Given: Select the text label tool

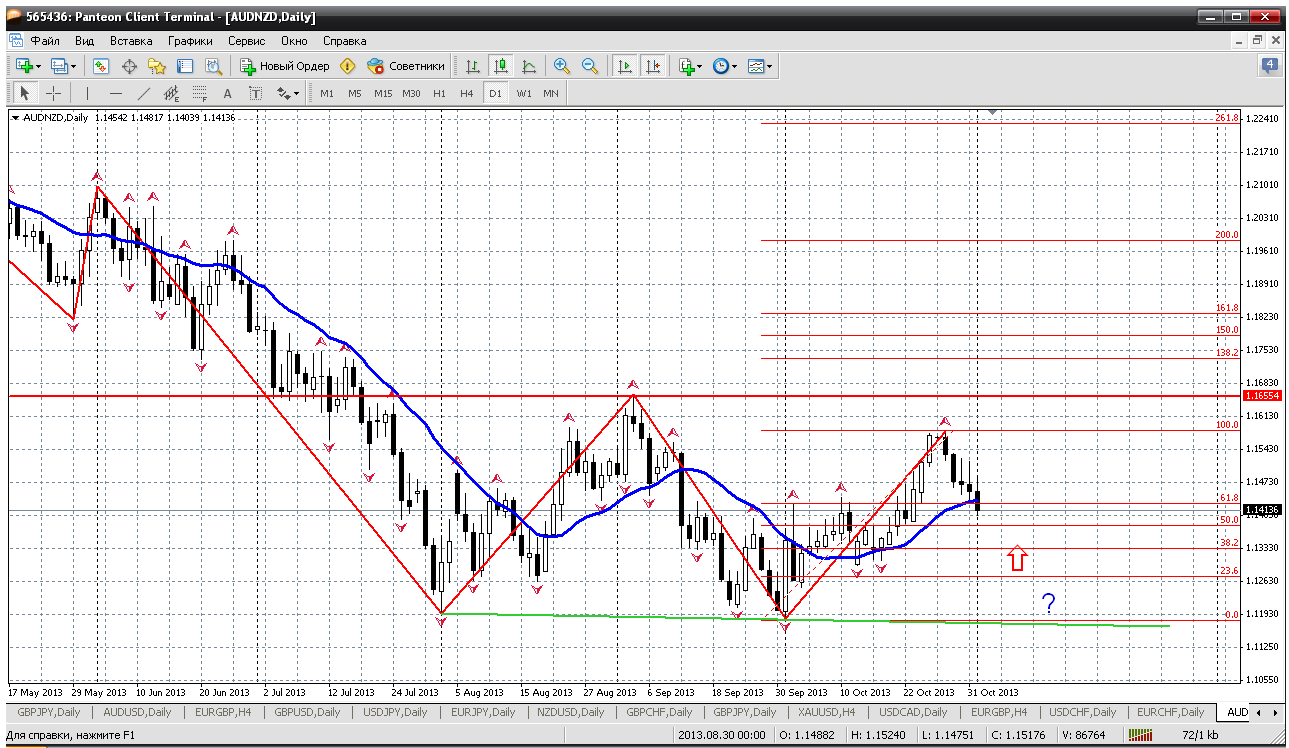Looking at the screenshot, I should (255, 93).
